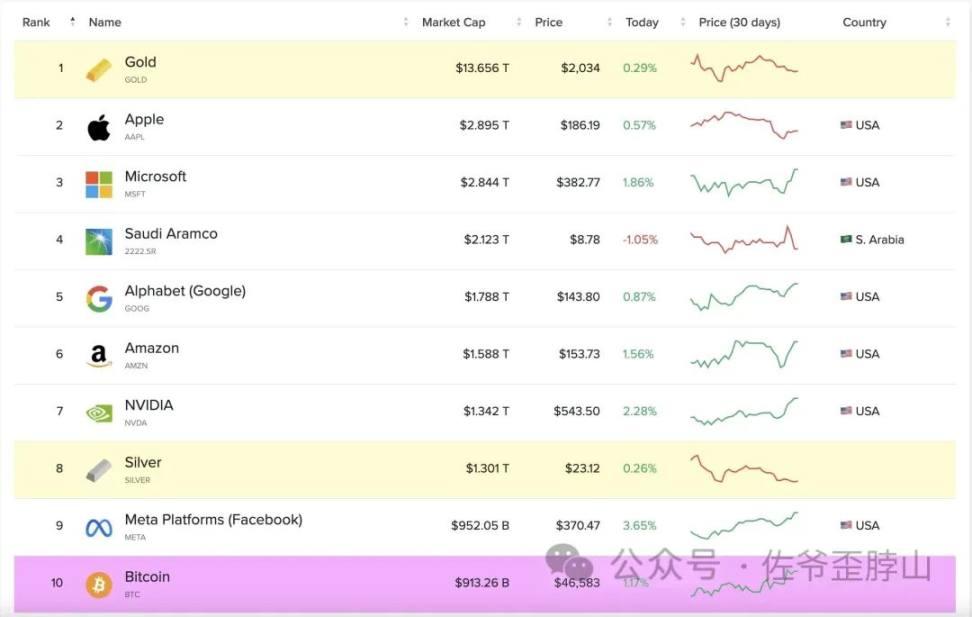Sort by Price column arrows
972x617 pixels.
point(609,22)
